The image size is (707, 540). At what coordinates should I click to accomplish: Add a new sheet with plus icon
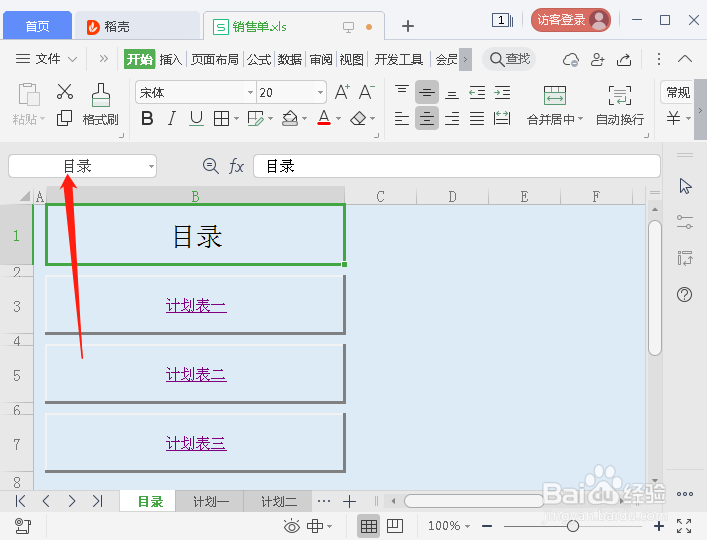(x=349, y=501)
